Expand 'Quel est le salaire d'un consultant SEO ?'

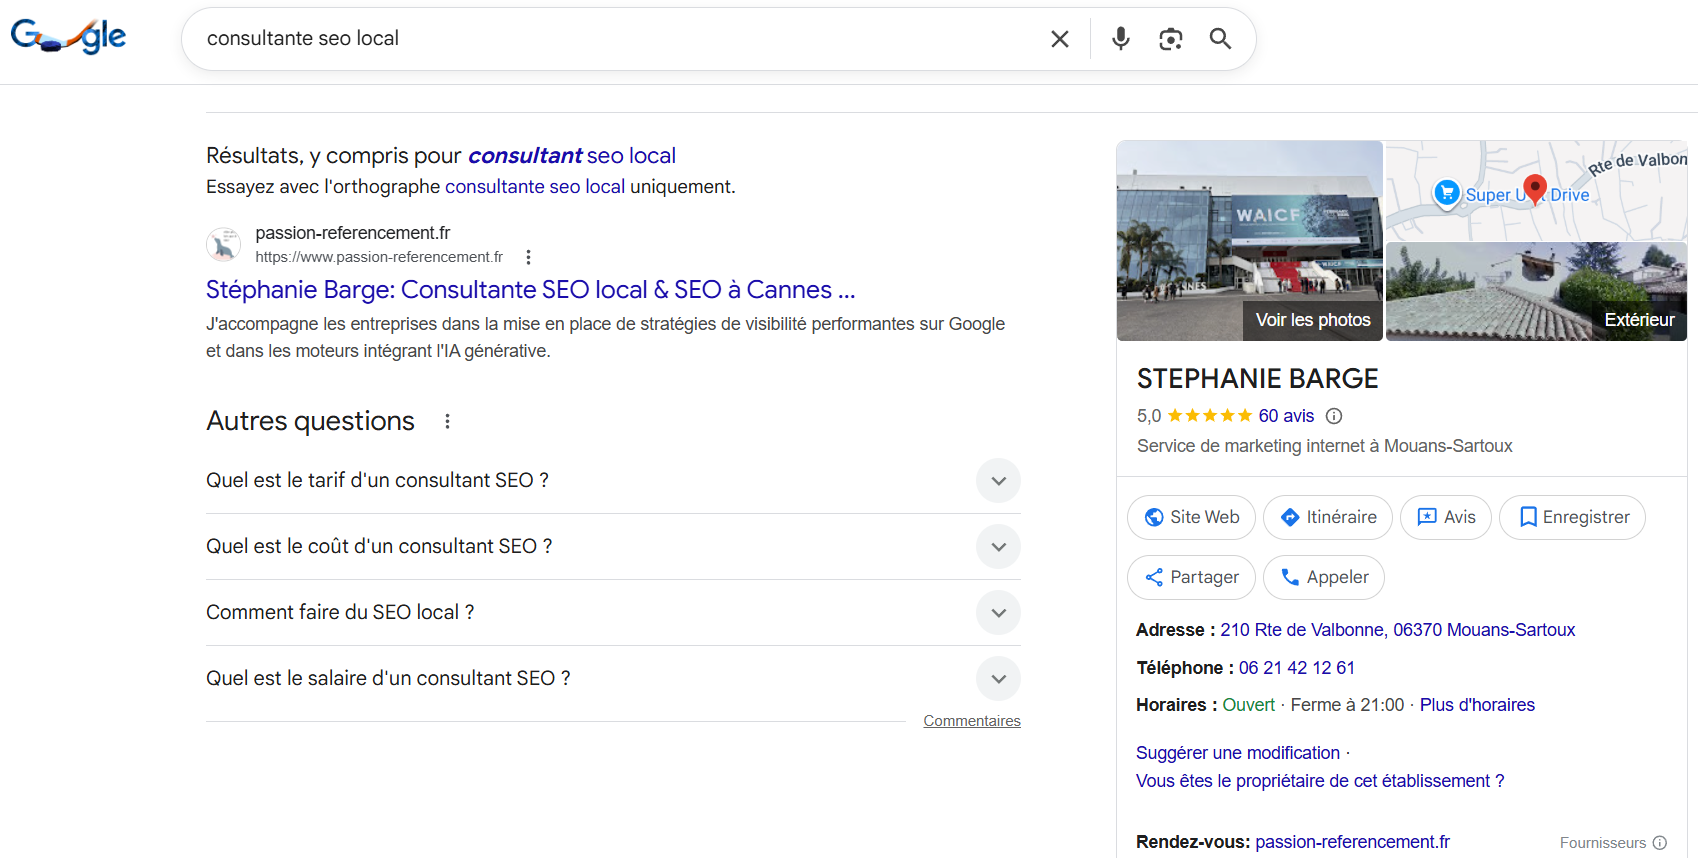(x=613, y=679)
